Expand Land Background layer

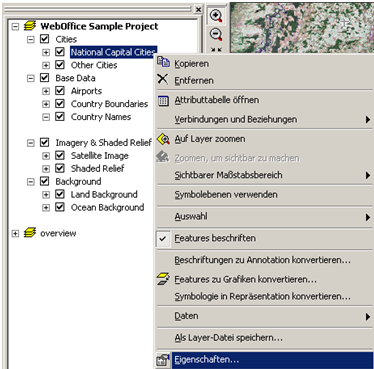coord(46,195)
